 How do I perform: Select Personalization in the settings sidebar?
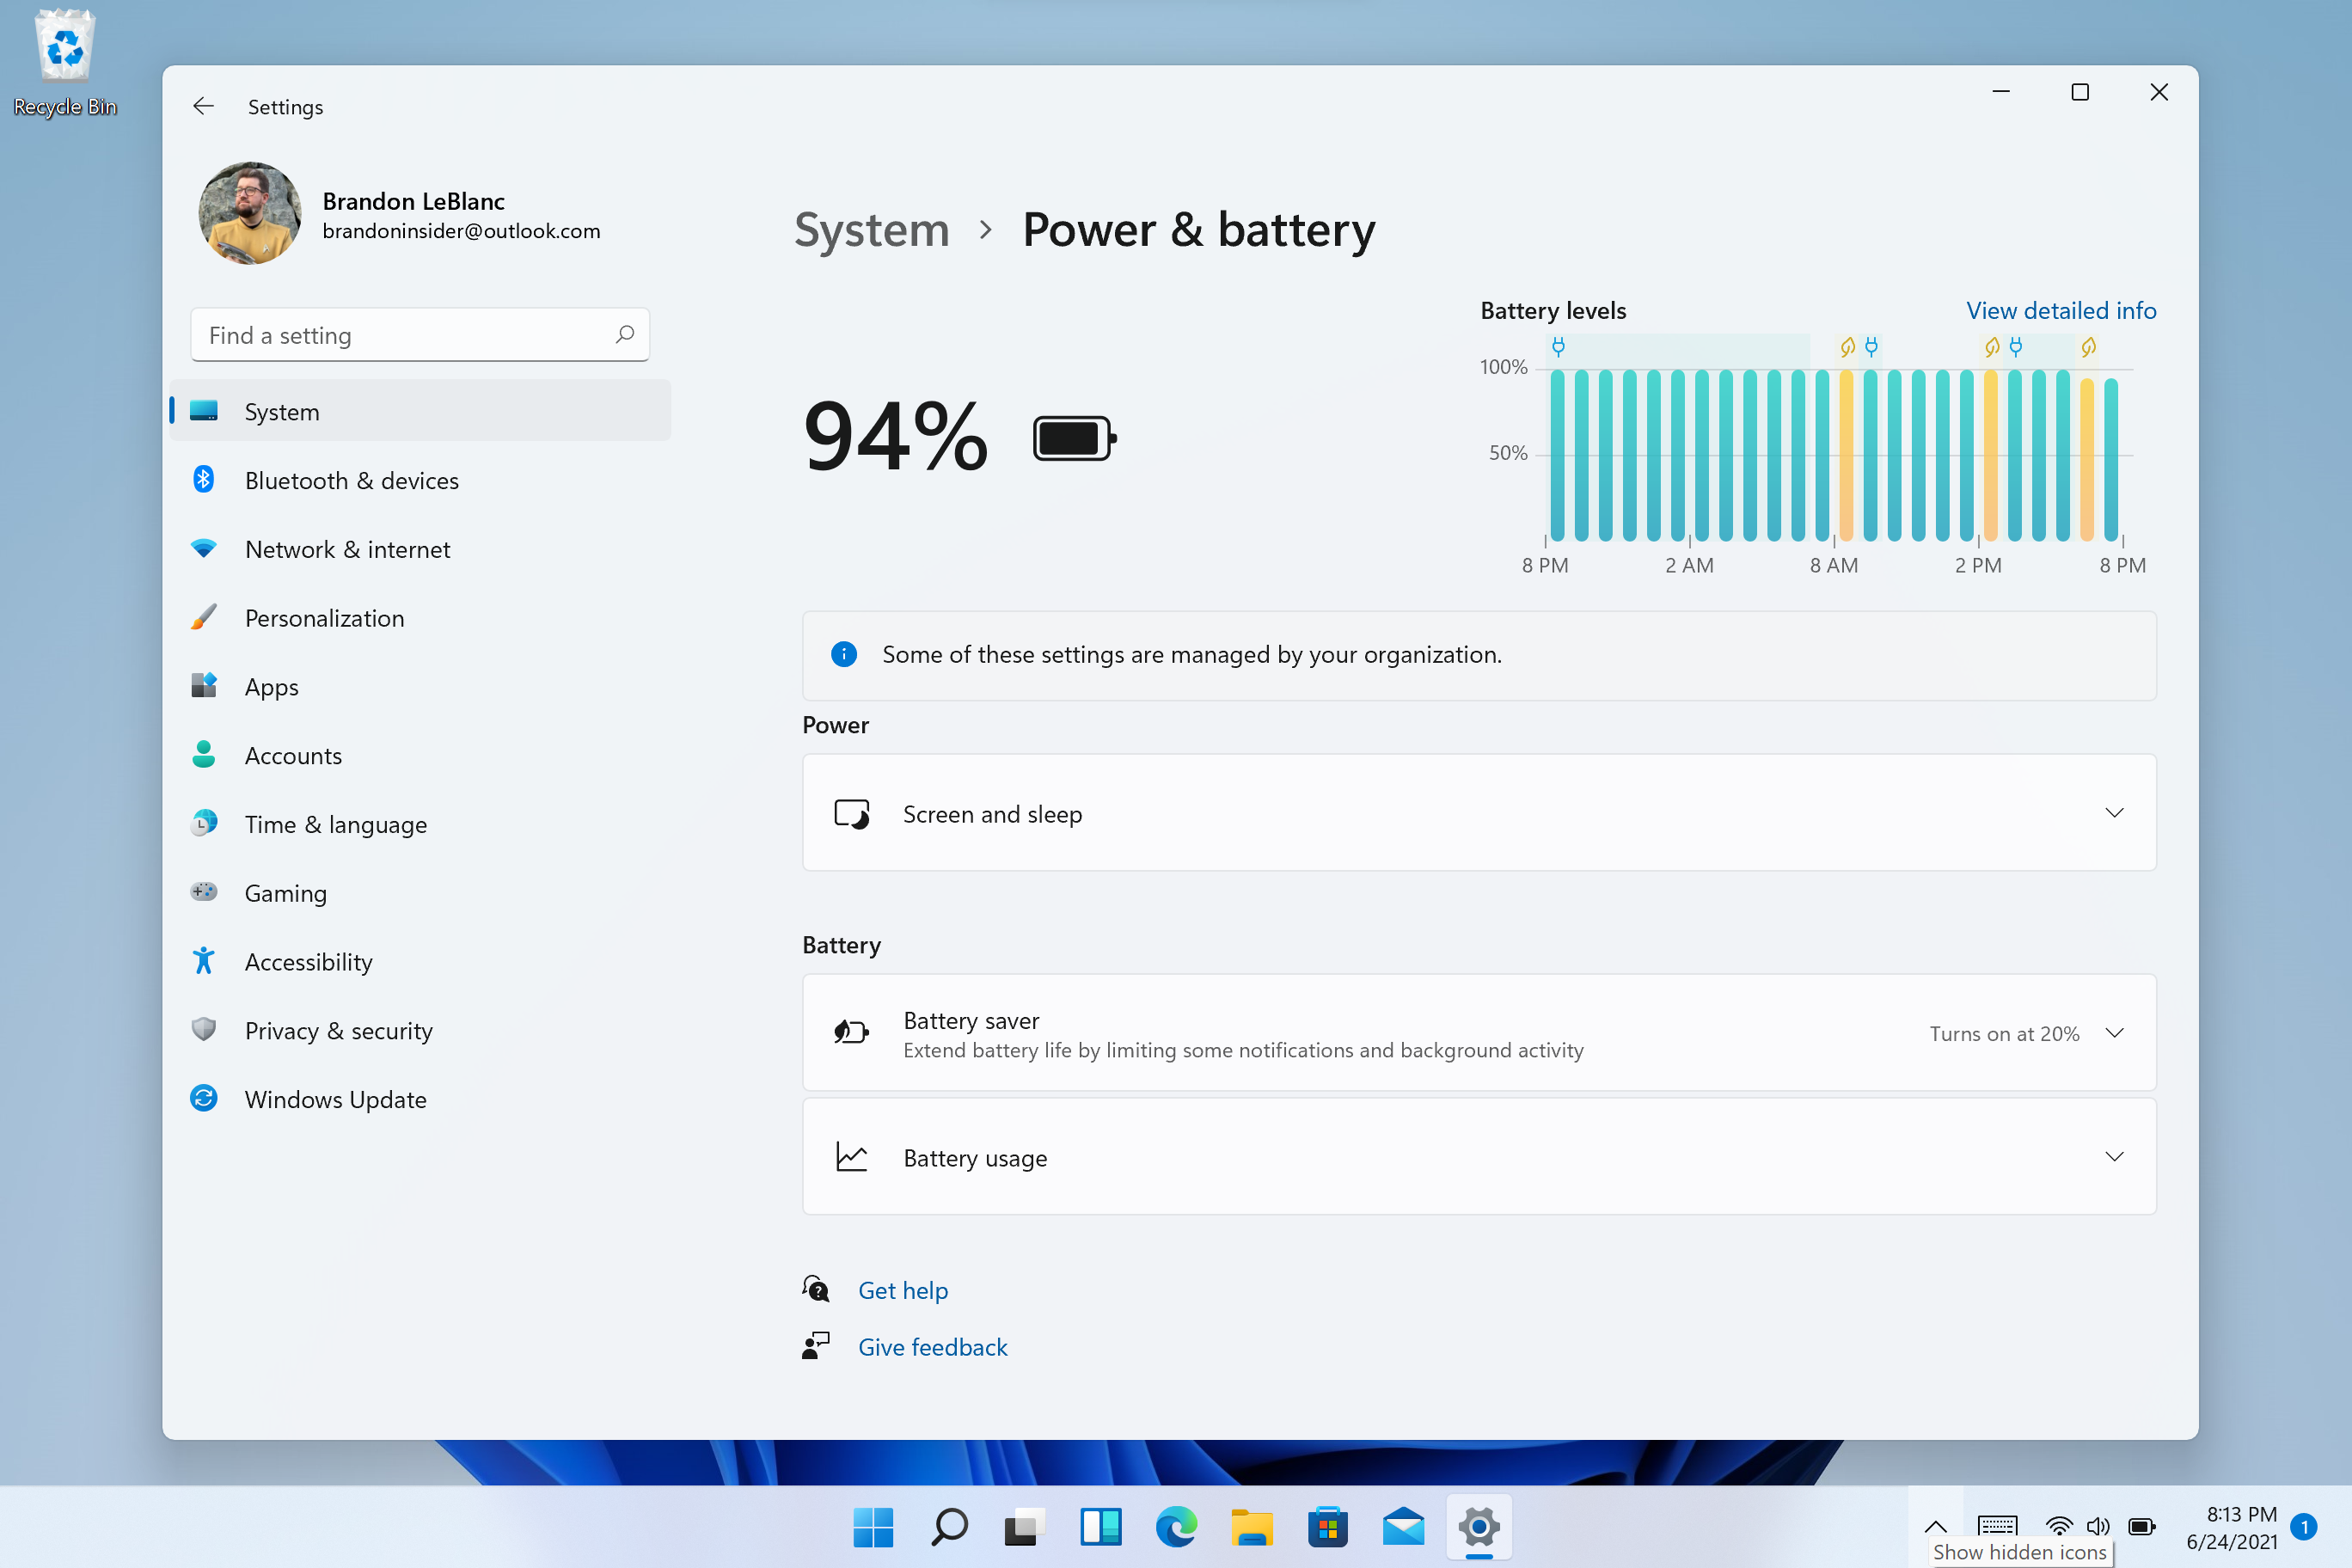[324, 616]
